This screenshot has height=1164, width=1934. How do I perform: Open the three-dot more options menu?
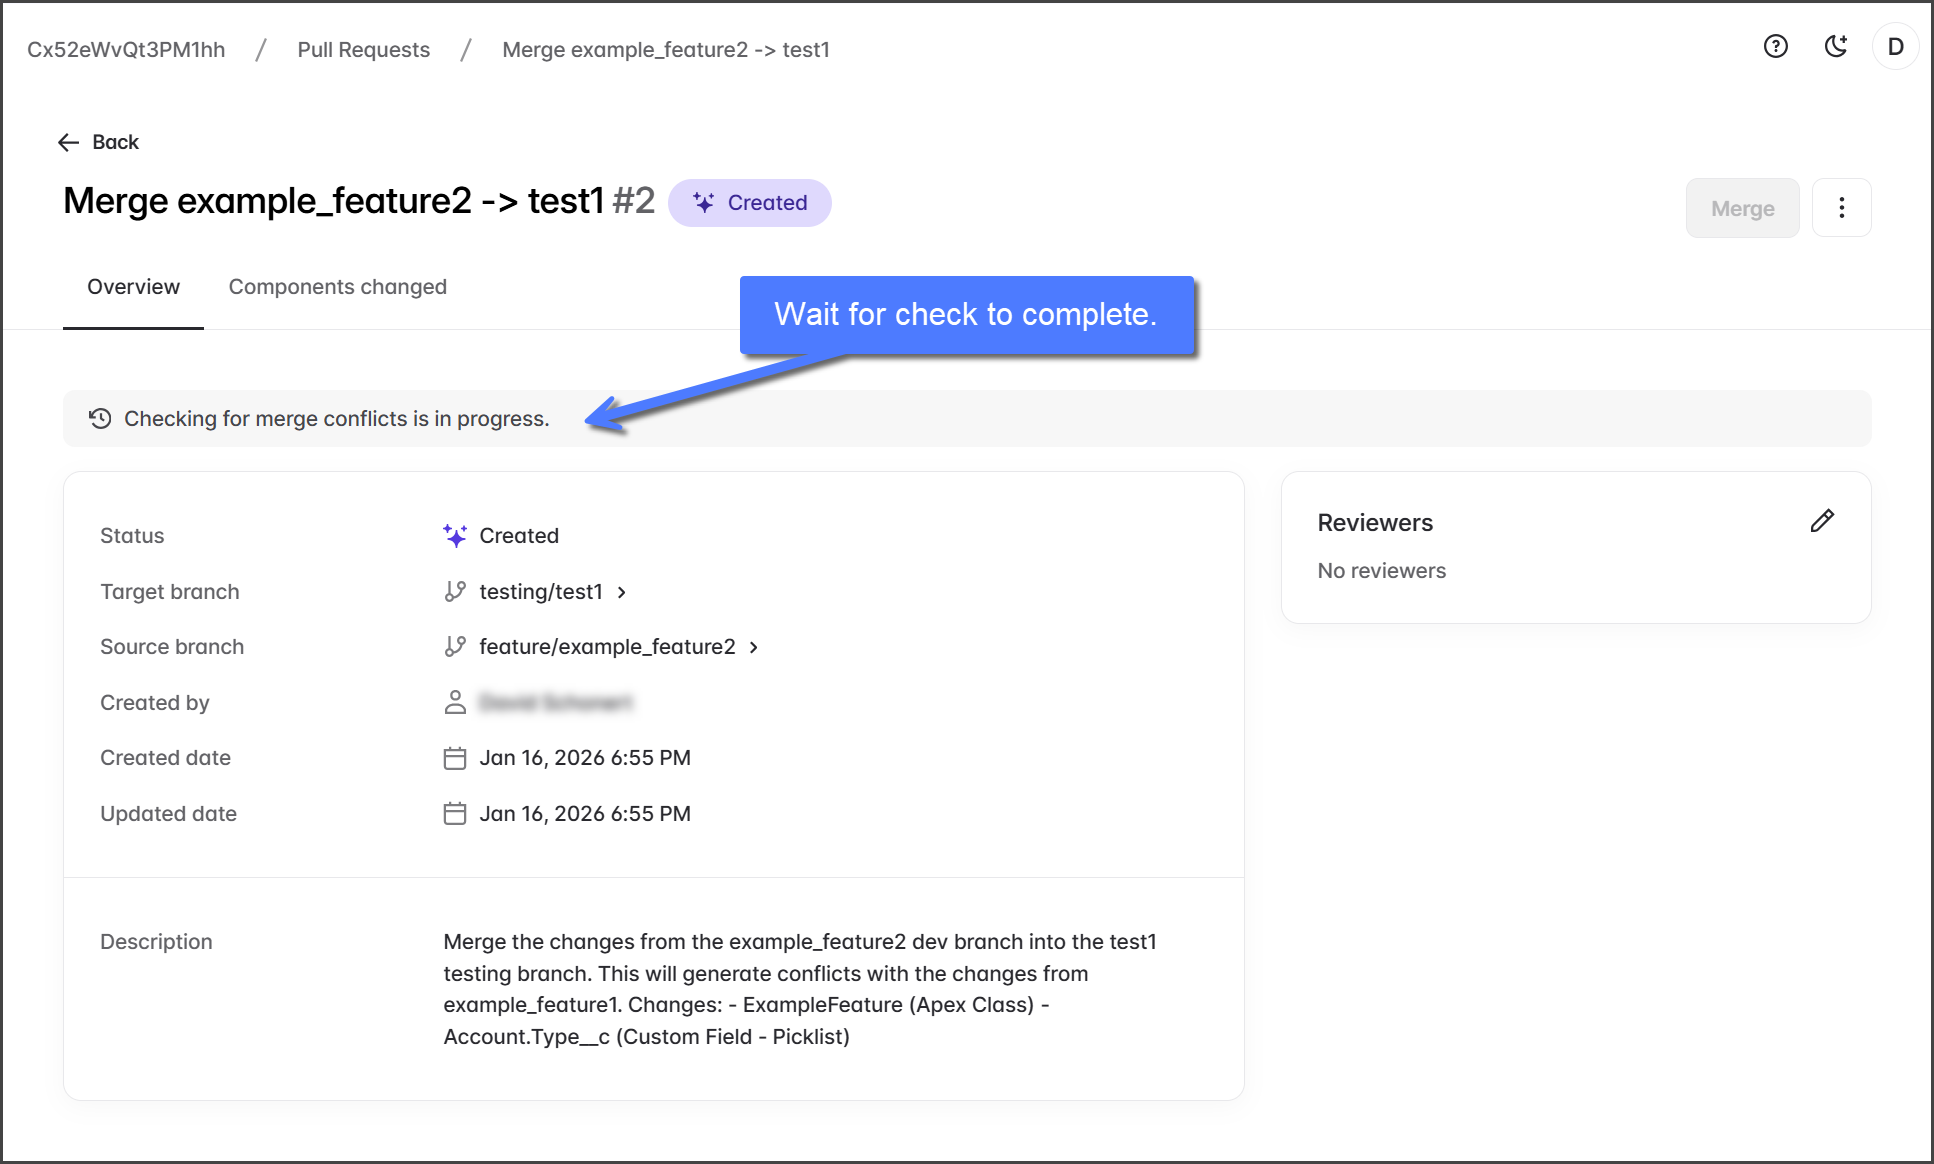click(1841, 208)
